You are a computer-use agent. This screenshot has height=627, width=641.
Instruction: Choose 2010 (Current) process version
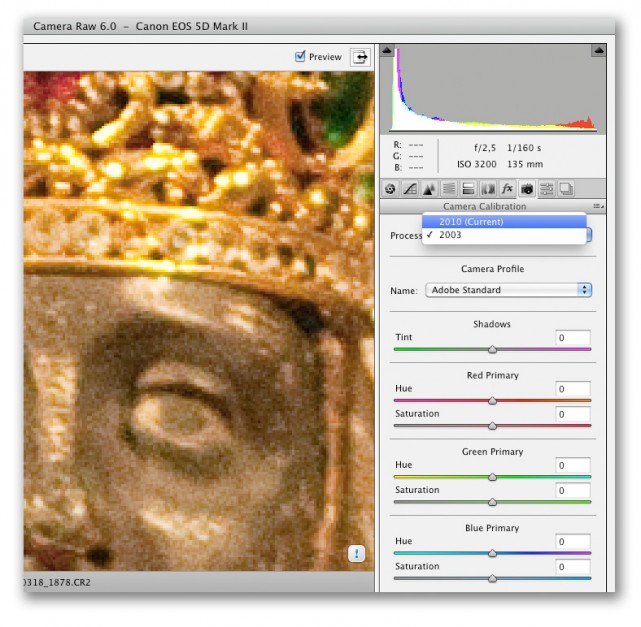[x=504, y=222]
